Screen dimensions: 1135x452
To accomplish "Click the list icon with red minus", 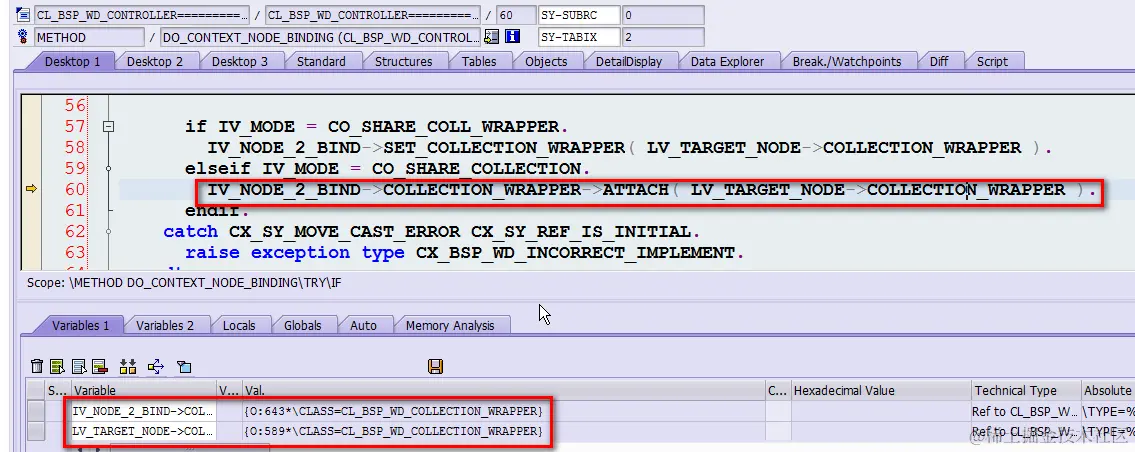I will pyautogui.click(x=100, y=367).
